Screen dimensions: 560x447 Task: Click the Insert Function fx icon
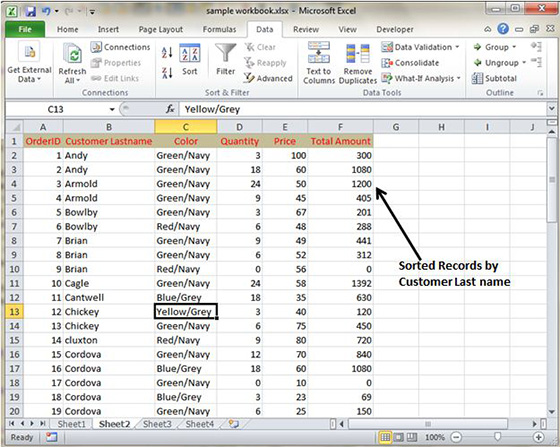point(170,109)
